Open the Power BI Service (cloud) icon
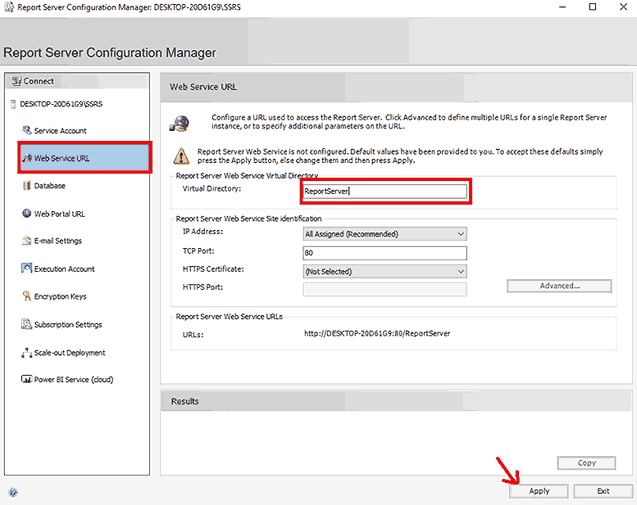This screenshot has width=637, height=505. pos(26,380)
